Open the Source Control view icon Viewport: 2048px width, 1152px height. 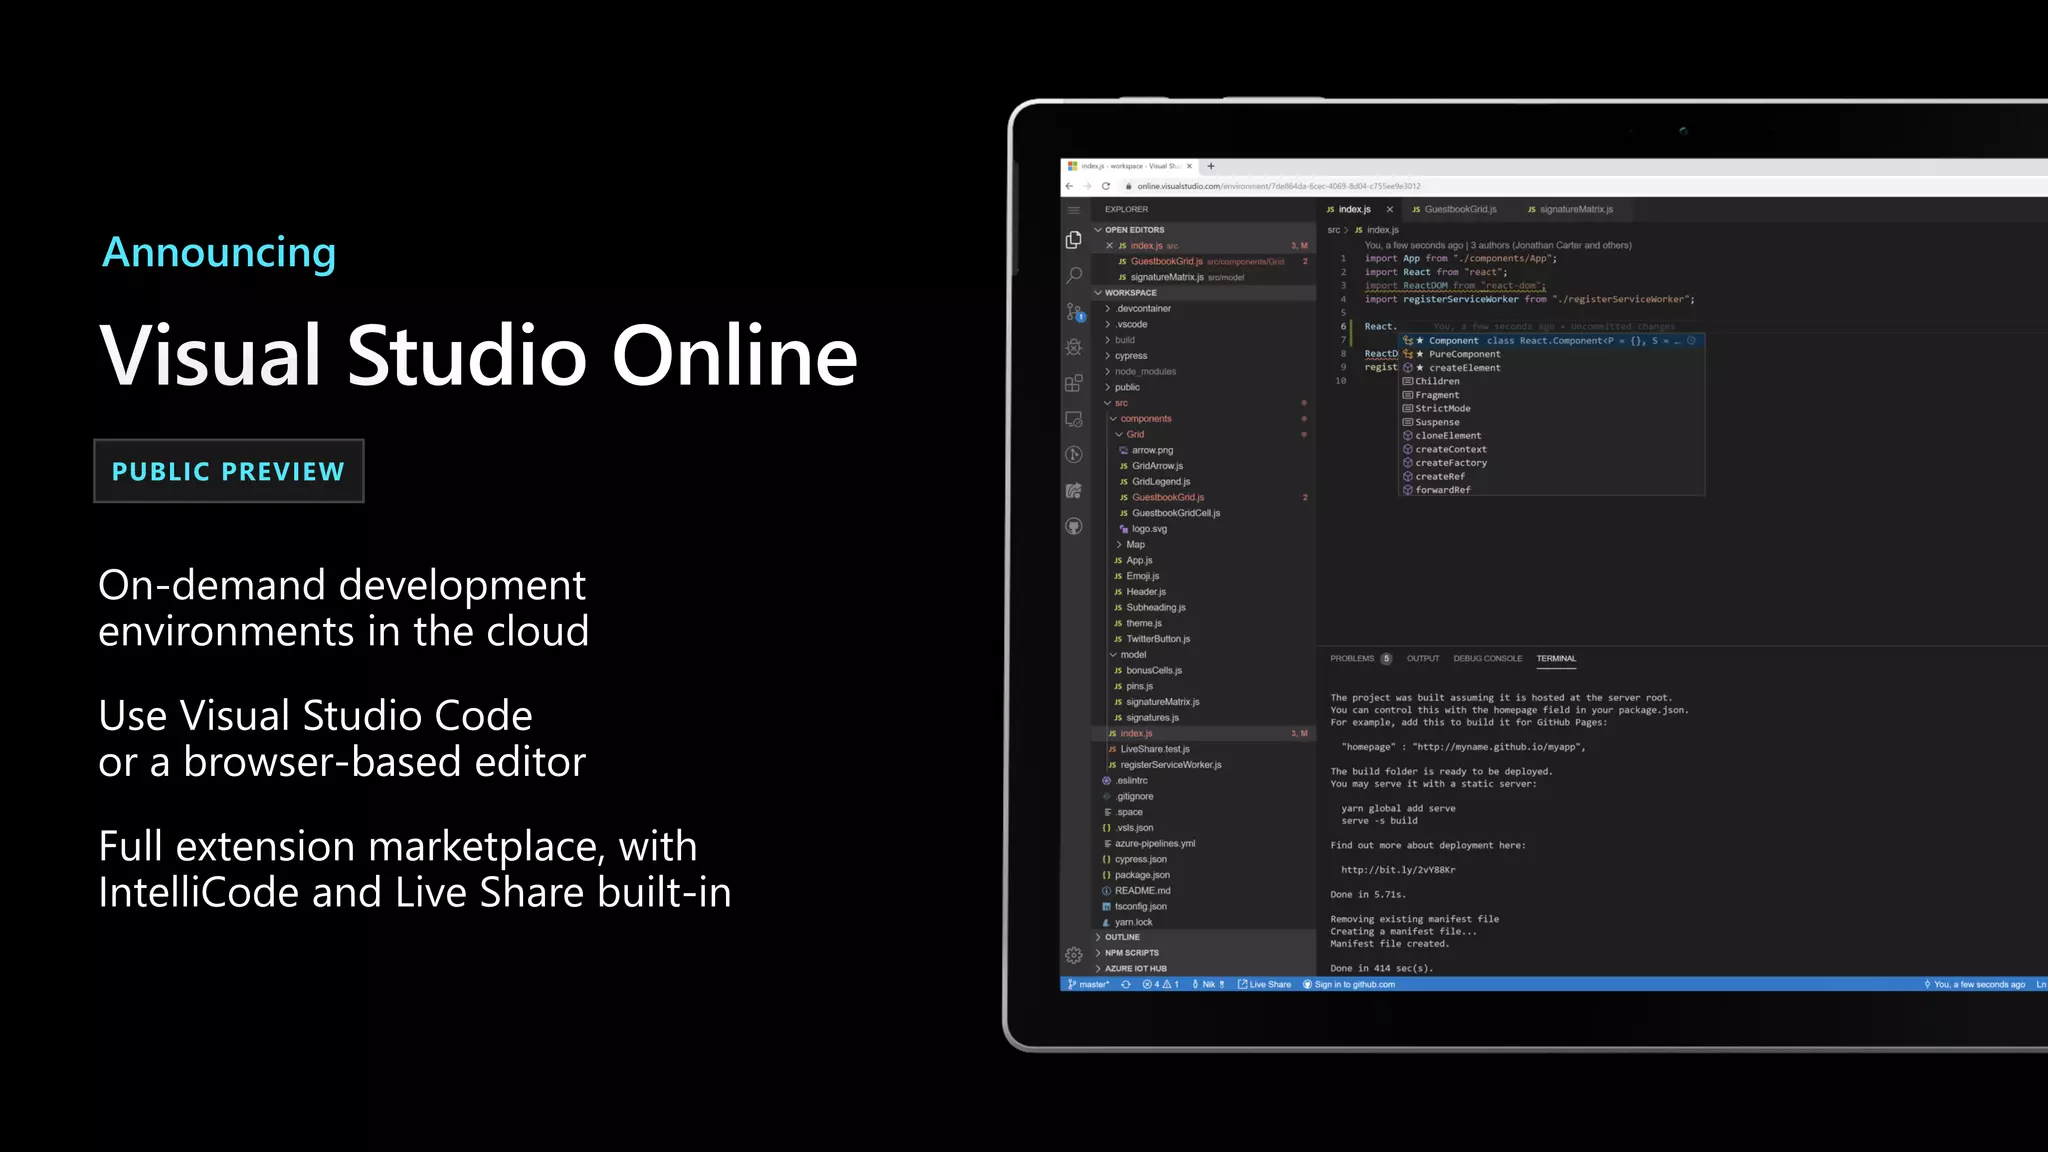coord(1074,312)
